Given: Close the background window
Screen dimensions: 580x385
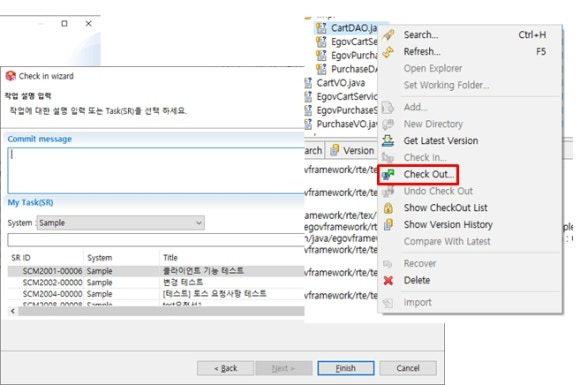Looking at the screenshot, I should [88, 24].
